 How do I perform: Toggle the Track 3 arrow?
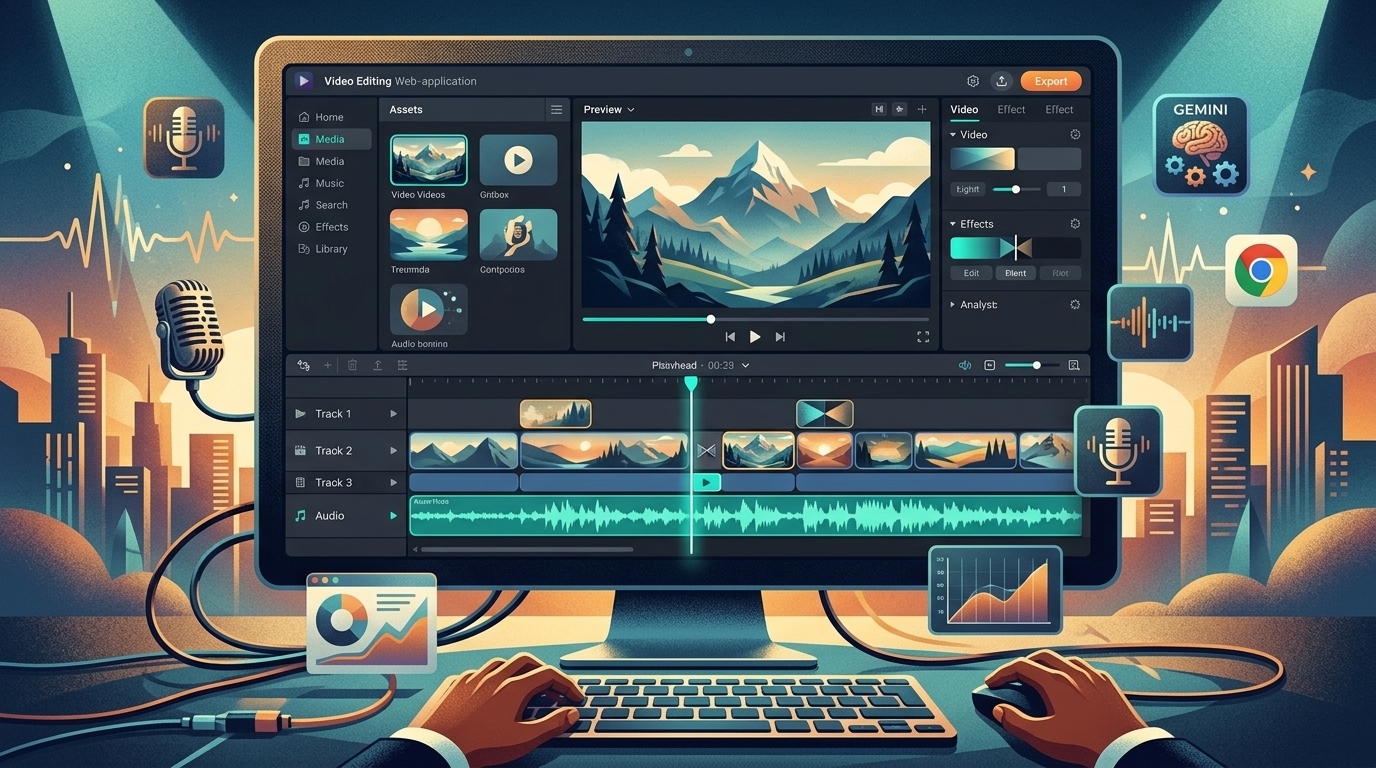[x=394, y=482]
